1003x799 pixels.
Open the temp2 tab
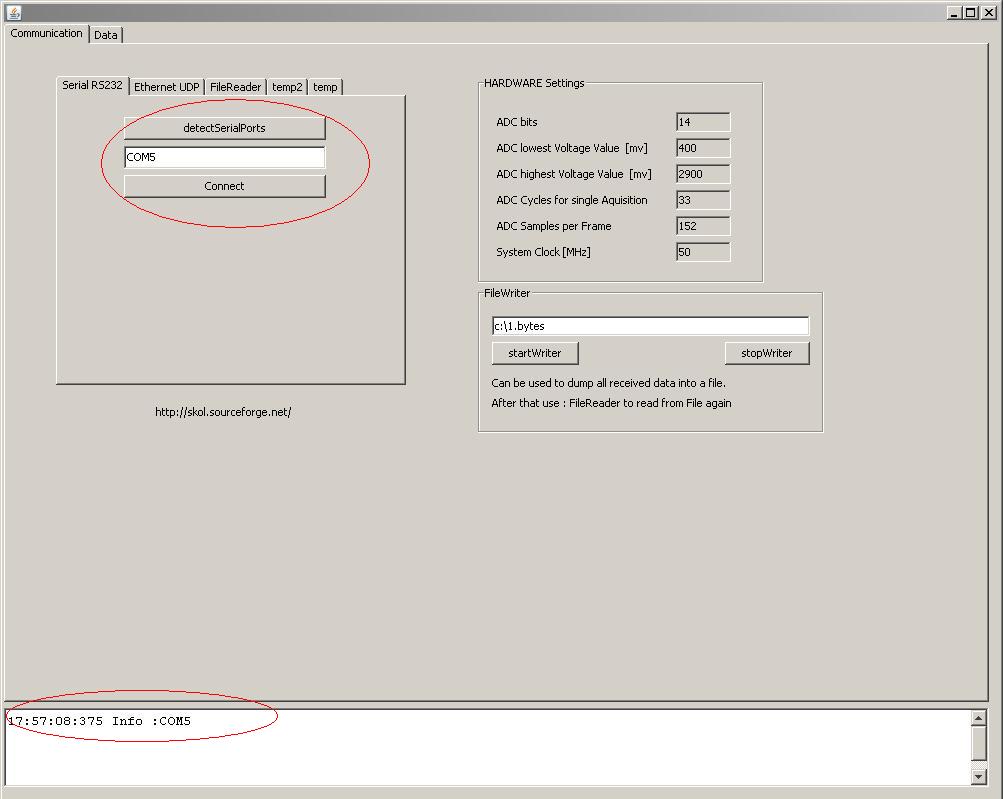[287, 87]
